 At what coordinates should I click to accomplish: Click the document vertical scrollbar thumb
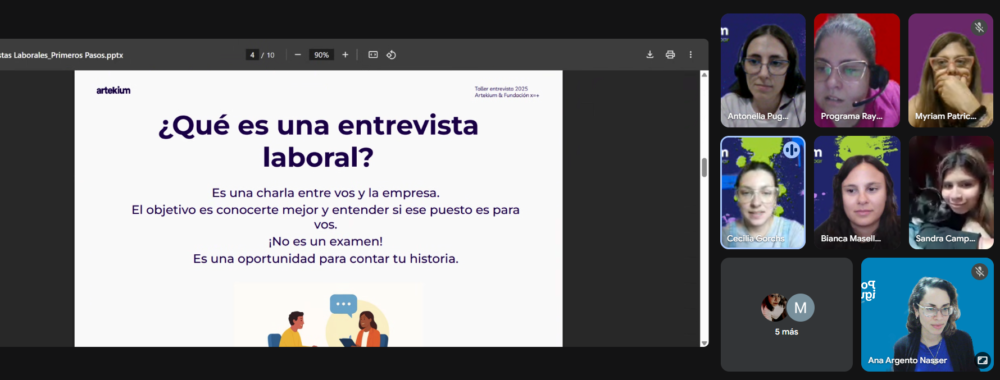704,168
